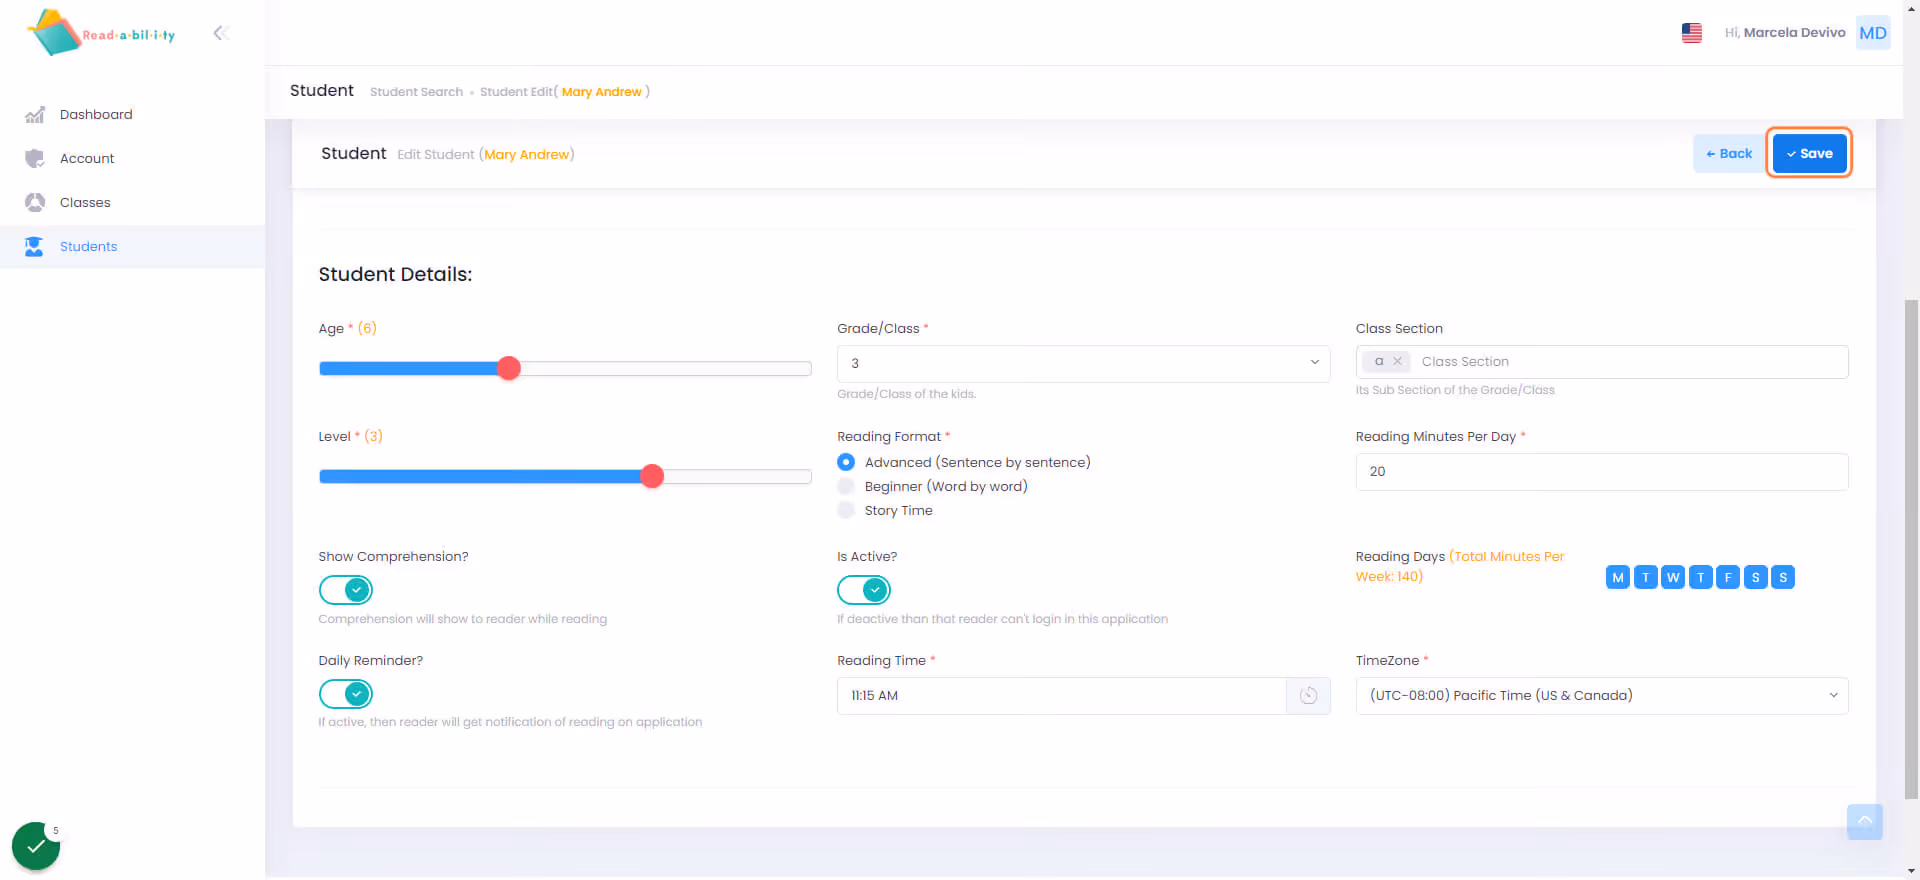Open the MD user avatar menu
The image size is (1920, 880).
pyautogui.click(x=1873, y=33)
